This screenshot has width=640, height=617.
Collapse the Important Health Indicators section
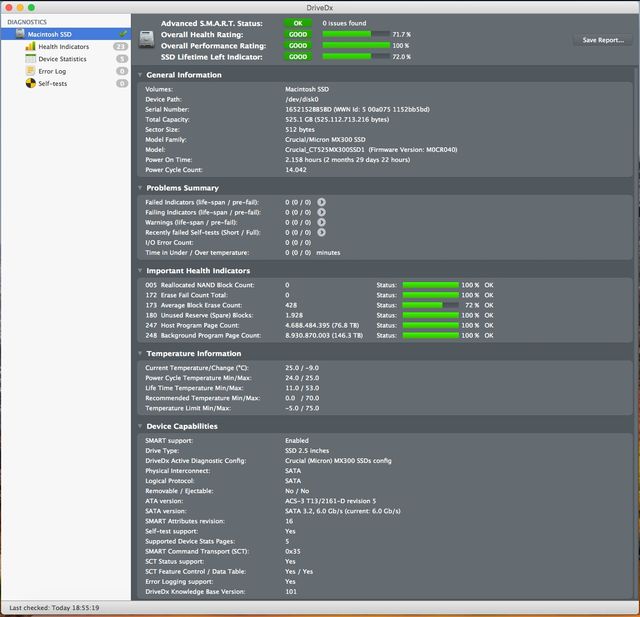tap(140, 271)
